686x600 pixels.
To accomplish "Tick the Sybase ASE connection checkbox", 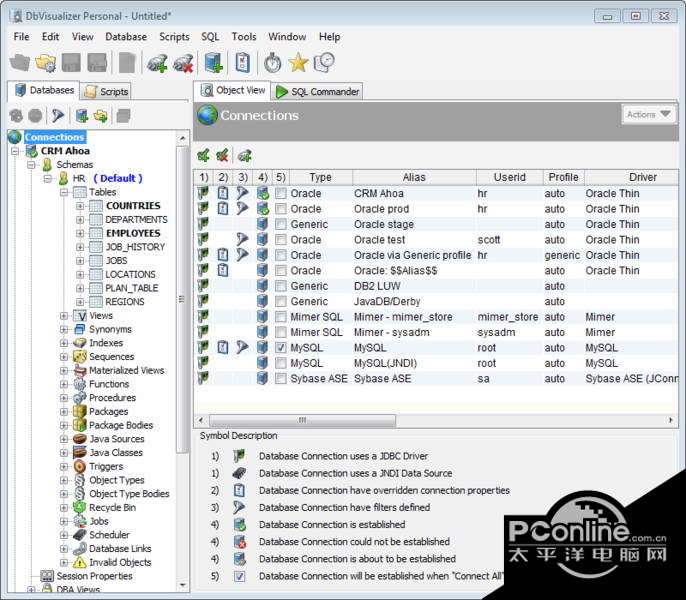I will (x=281, y=379).
